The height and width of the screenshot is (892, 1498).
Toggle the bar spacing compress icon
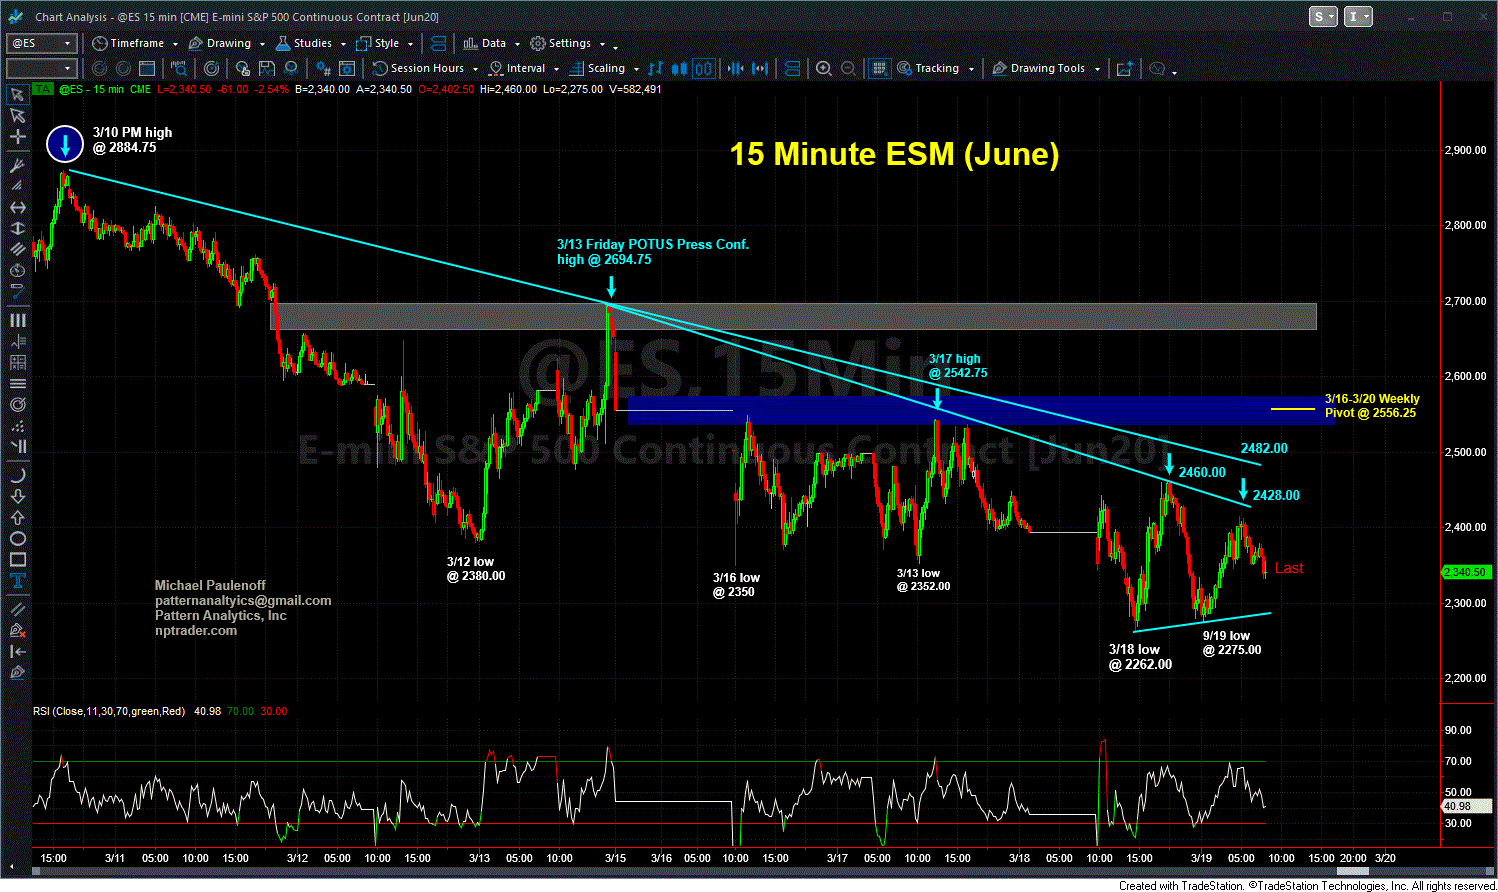point(735,69)
